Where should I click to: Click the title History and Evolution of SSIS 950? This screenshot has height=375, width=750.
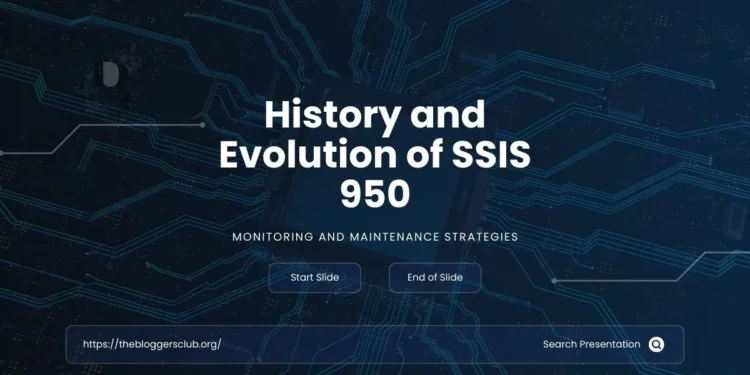375,154
